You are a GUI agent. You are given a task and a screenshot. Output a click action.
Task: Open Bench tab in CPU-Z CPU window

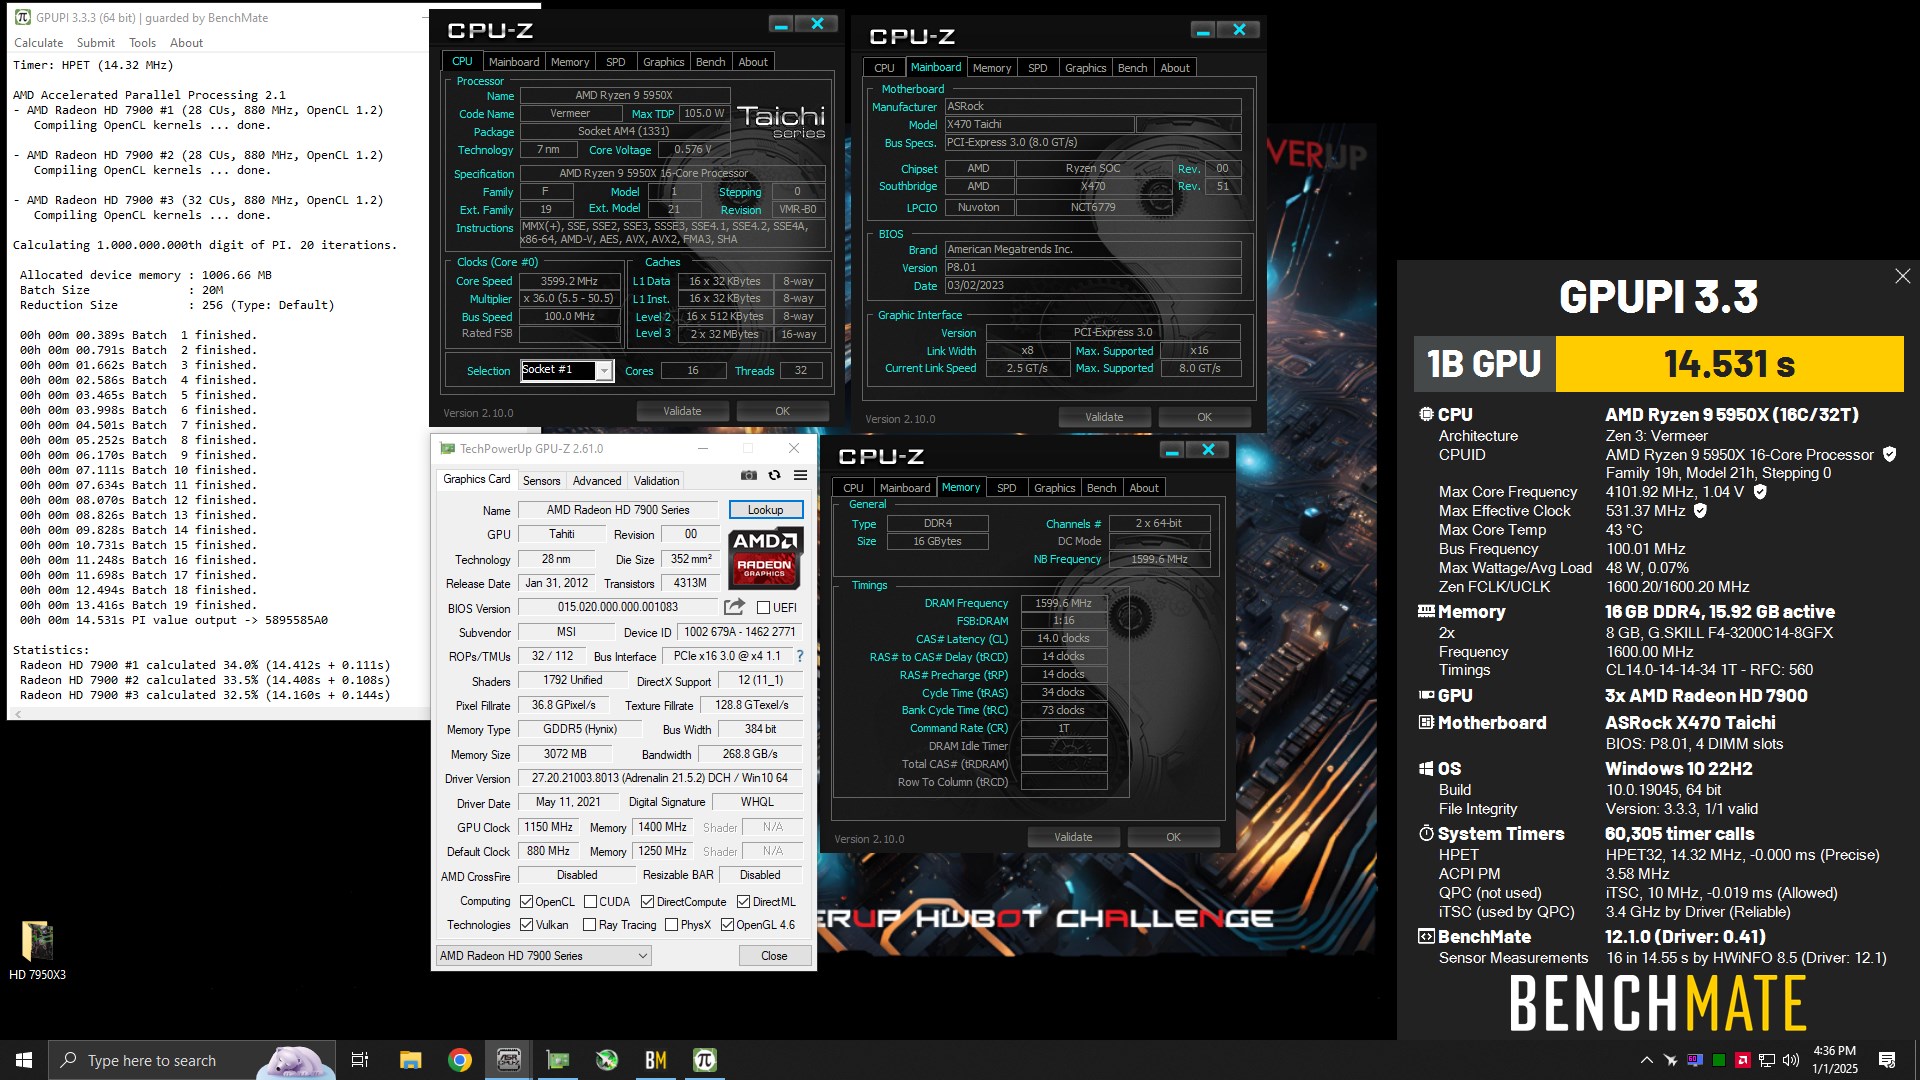pos(710,62)
